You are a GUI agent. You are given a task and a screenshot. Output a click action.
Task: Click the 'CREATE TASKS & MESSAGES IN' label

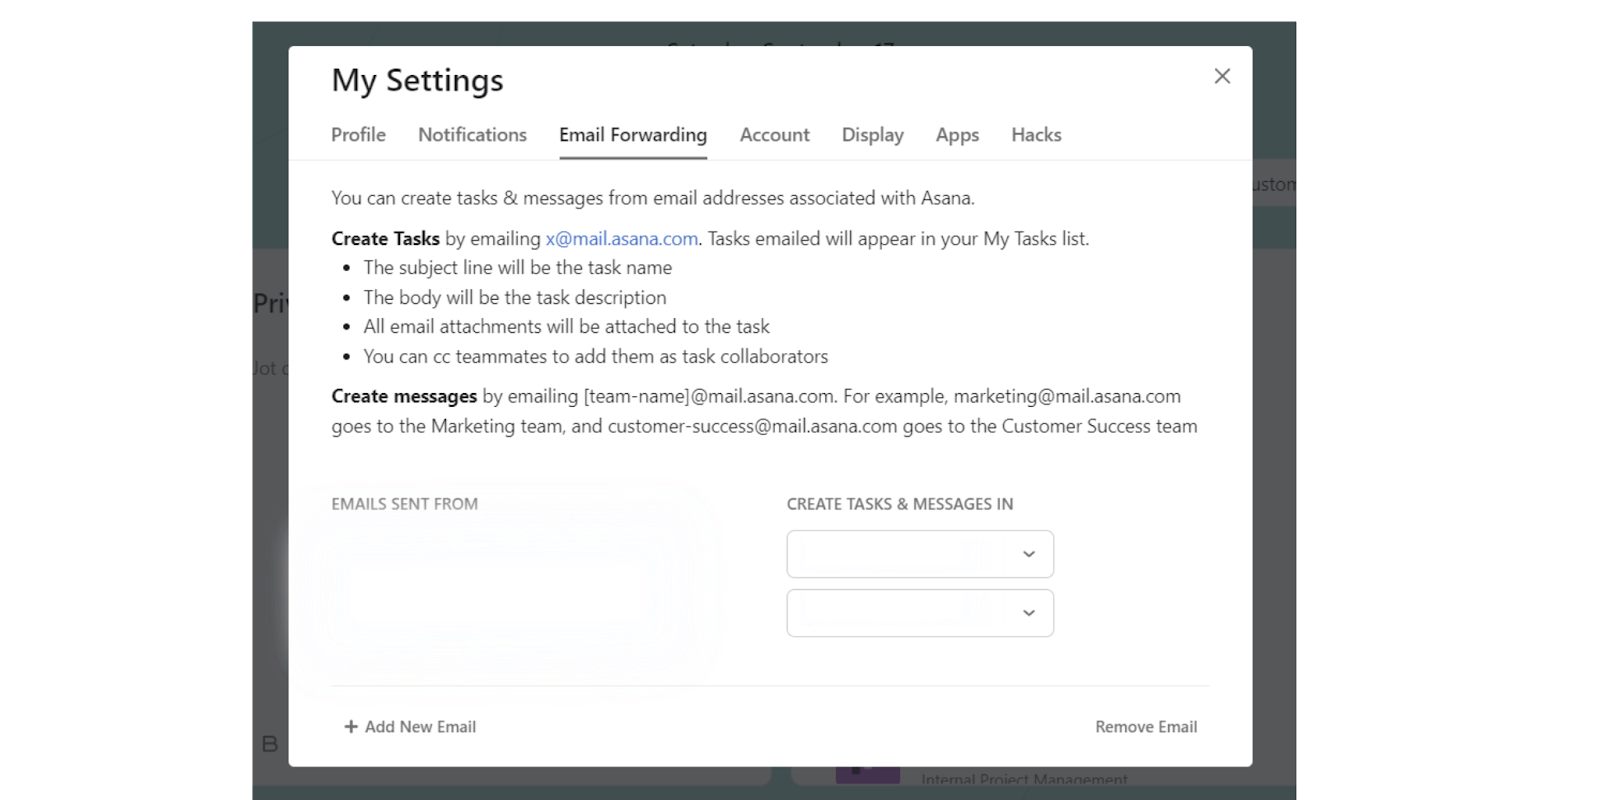(900, 504)
